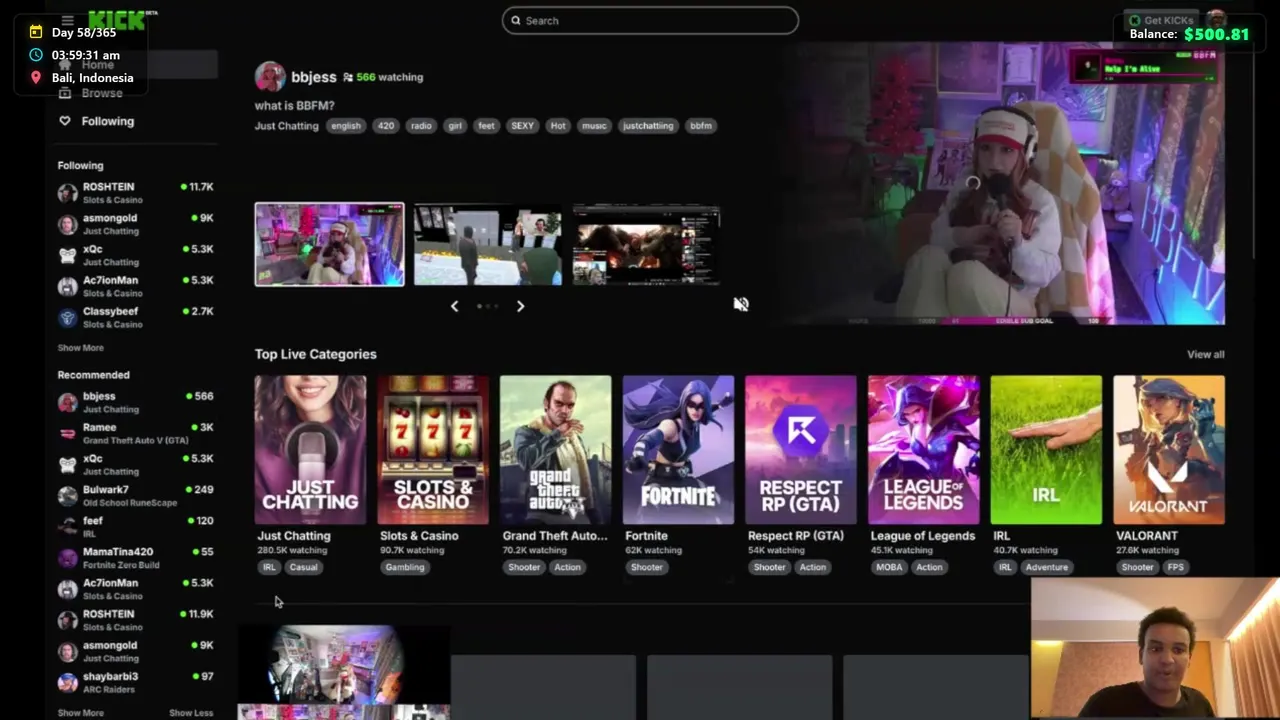
Task: Open the user profile avatar menu
Action: click(1216, 19)
